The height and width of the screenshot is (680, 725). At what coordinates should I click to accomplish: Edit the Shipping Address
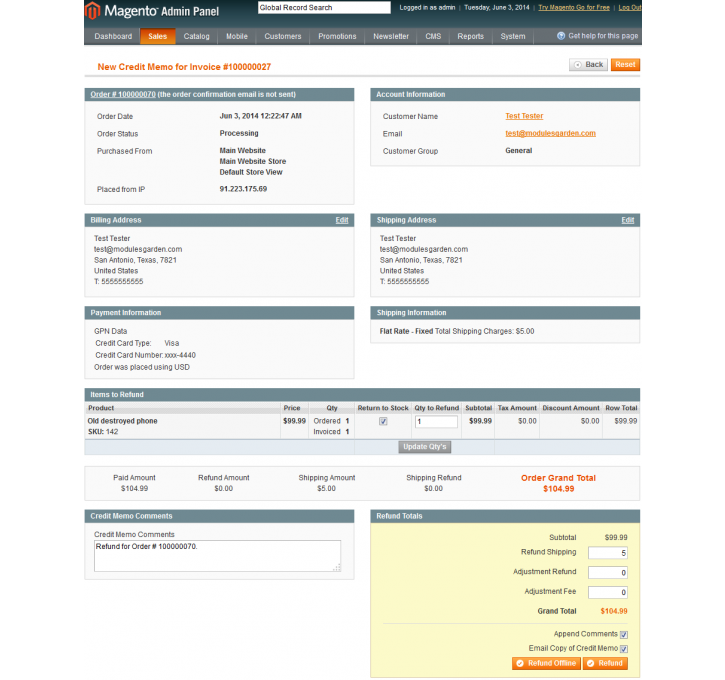point(627,220)
